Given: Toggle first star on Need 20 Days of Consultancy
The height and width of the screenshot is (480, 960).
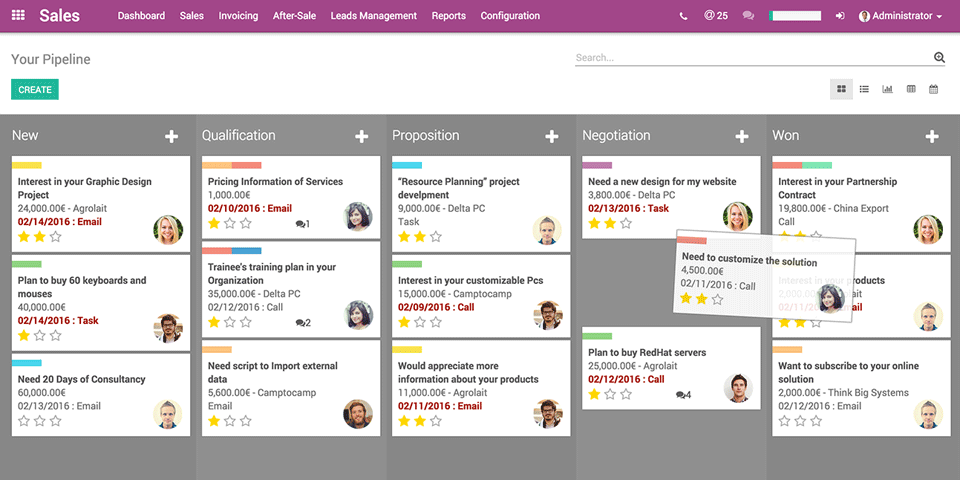Looking at the screenshot, I should [24, 421].
